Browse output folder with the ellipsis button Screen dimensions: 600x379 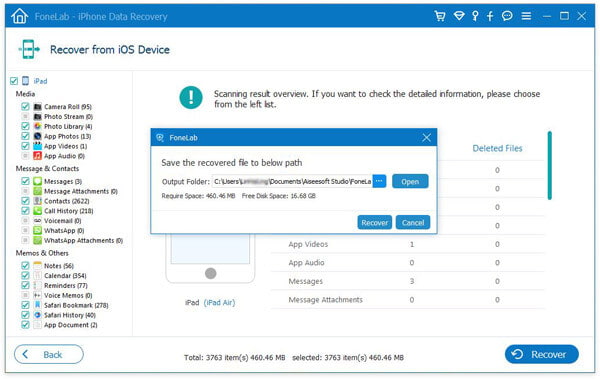(x=379, y=181)
